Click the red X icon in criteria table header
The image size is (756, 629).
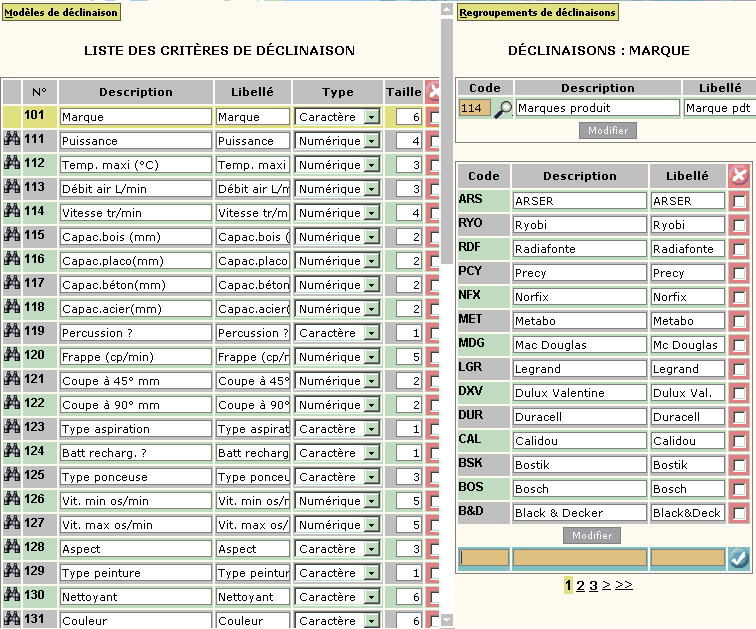click(x=433, y=92)
